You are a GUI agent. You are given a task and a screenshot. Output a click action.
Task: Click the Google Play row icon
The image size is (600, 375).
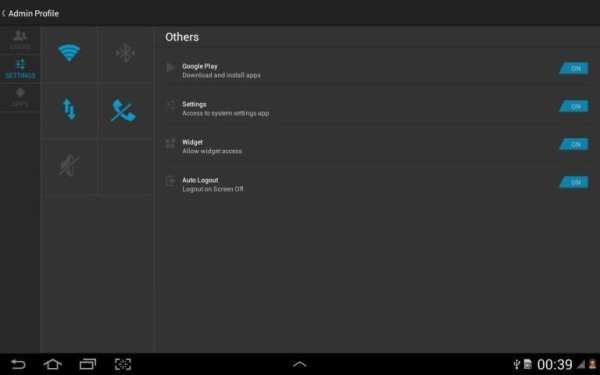click(x=171, y=67)
